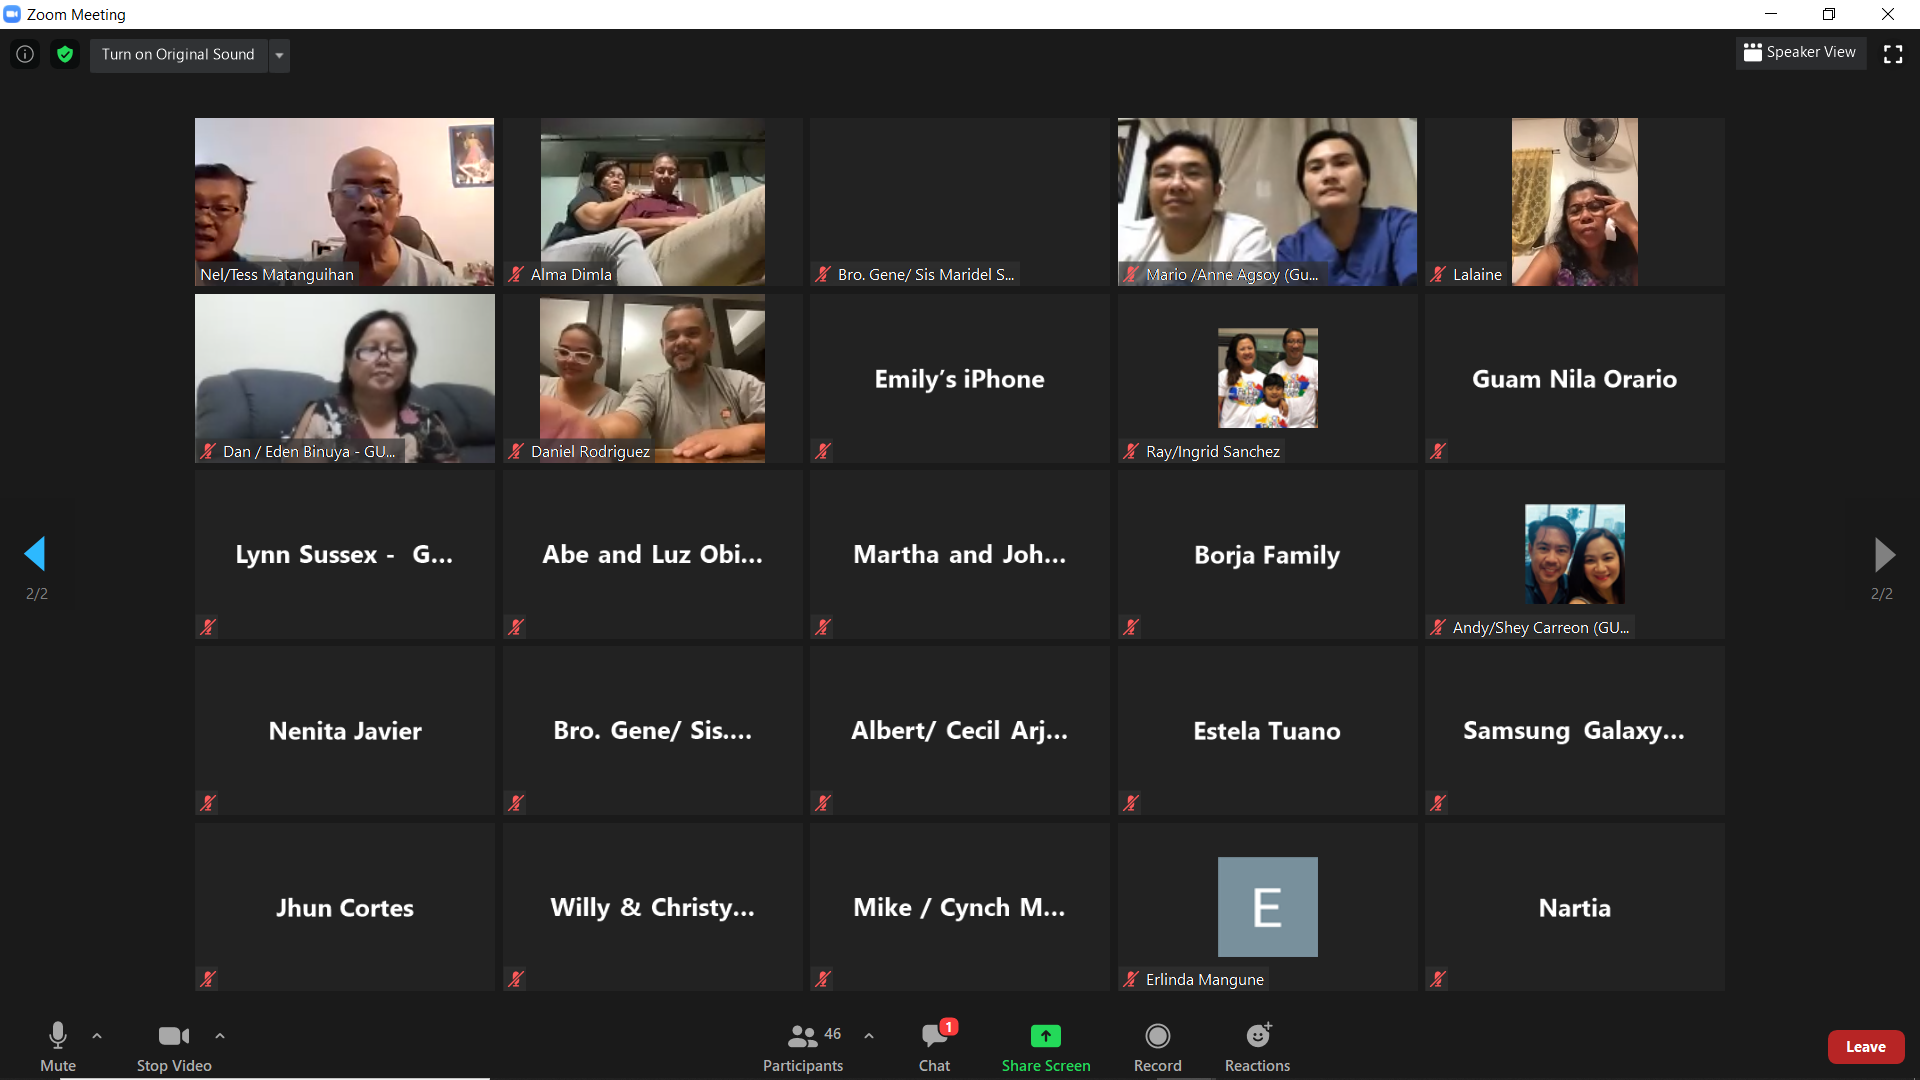Click Guam Nila Orario participant tile
Image resolution: width=1920 pixels, height=1080 pixels.
pyautogui.click(x=1575, y=378)
